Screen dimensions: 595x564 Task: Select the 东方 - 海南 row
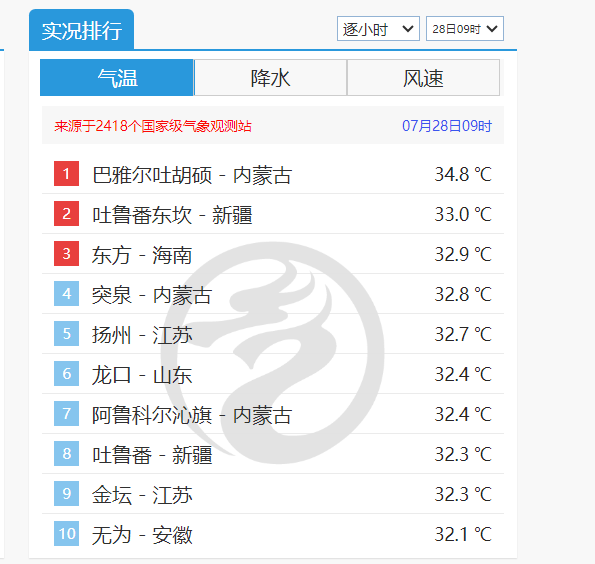click(273, 254)
